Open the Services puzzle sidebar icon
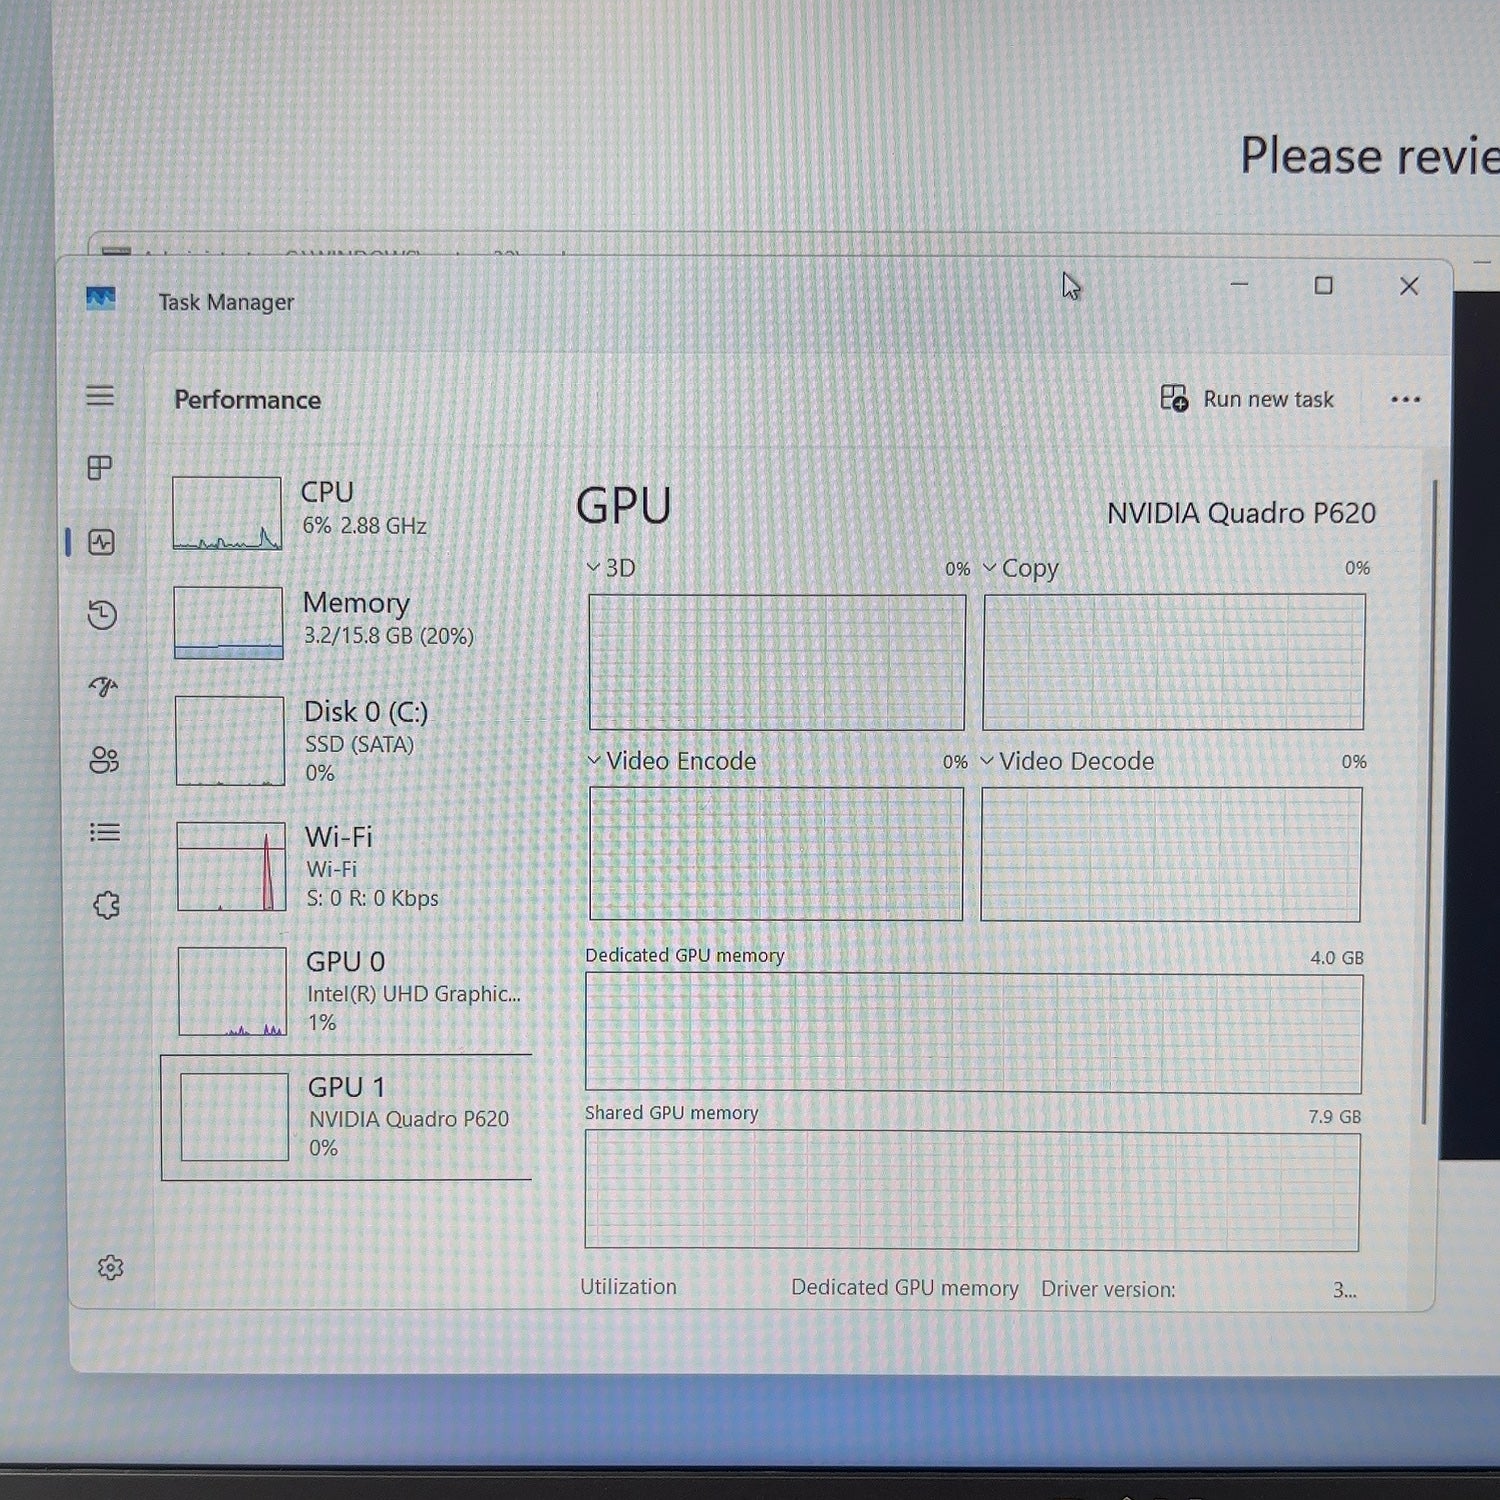1500x1500 pixels. [x=106, y=905]
